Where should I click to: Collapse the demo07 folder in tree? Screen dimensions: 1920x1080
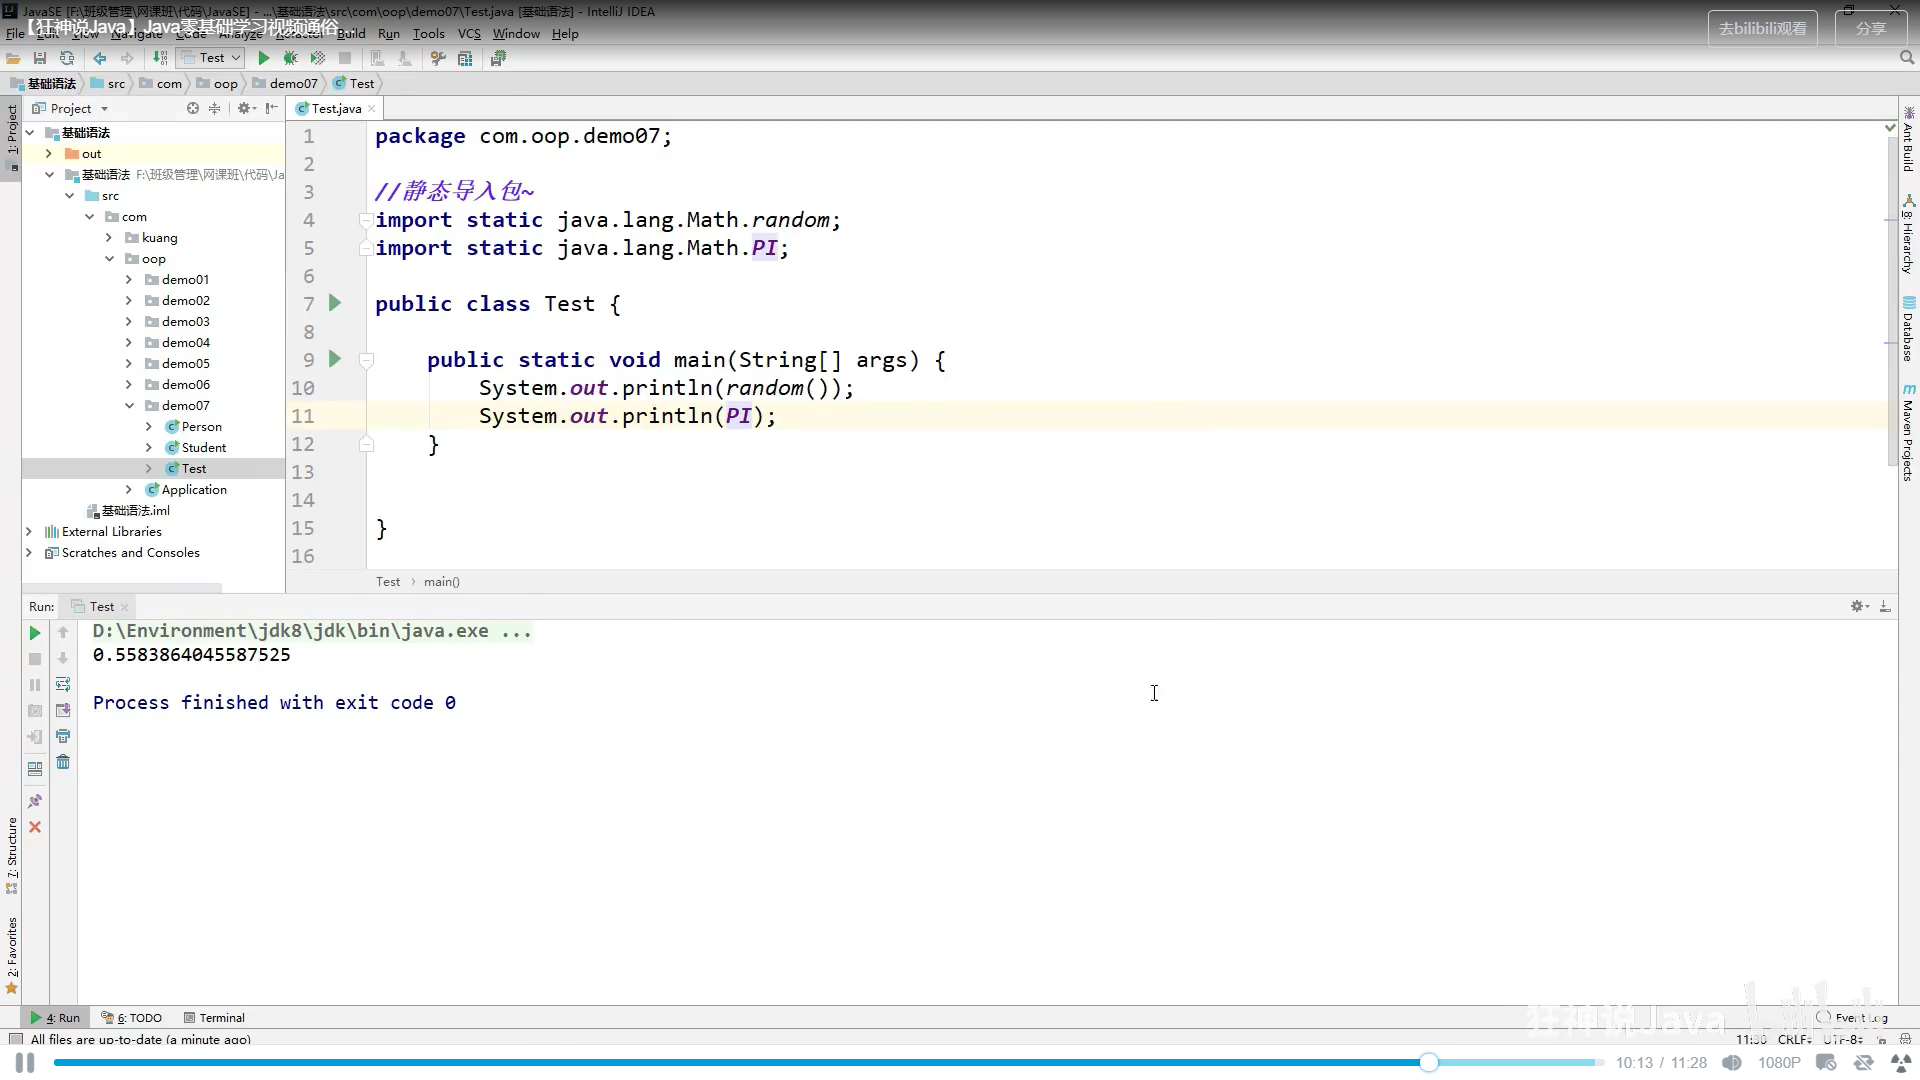tap(129, 406)
